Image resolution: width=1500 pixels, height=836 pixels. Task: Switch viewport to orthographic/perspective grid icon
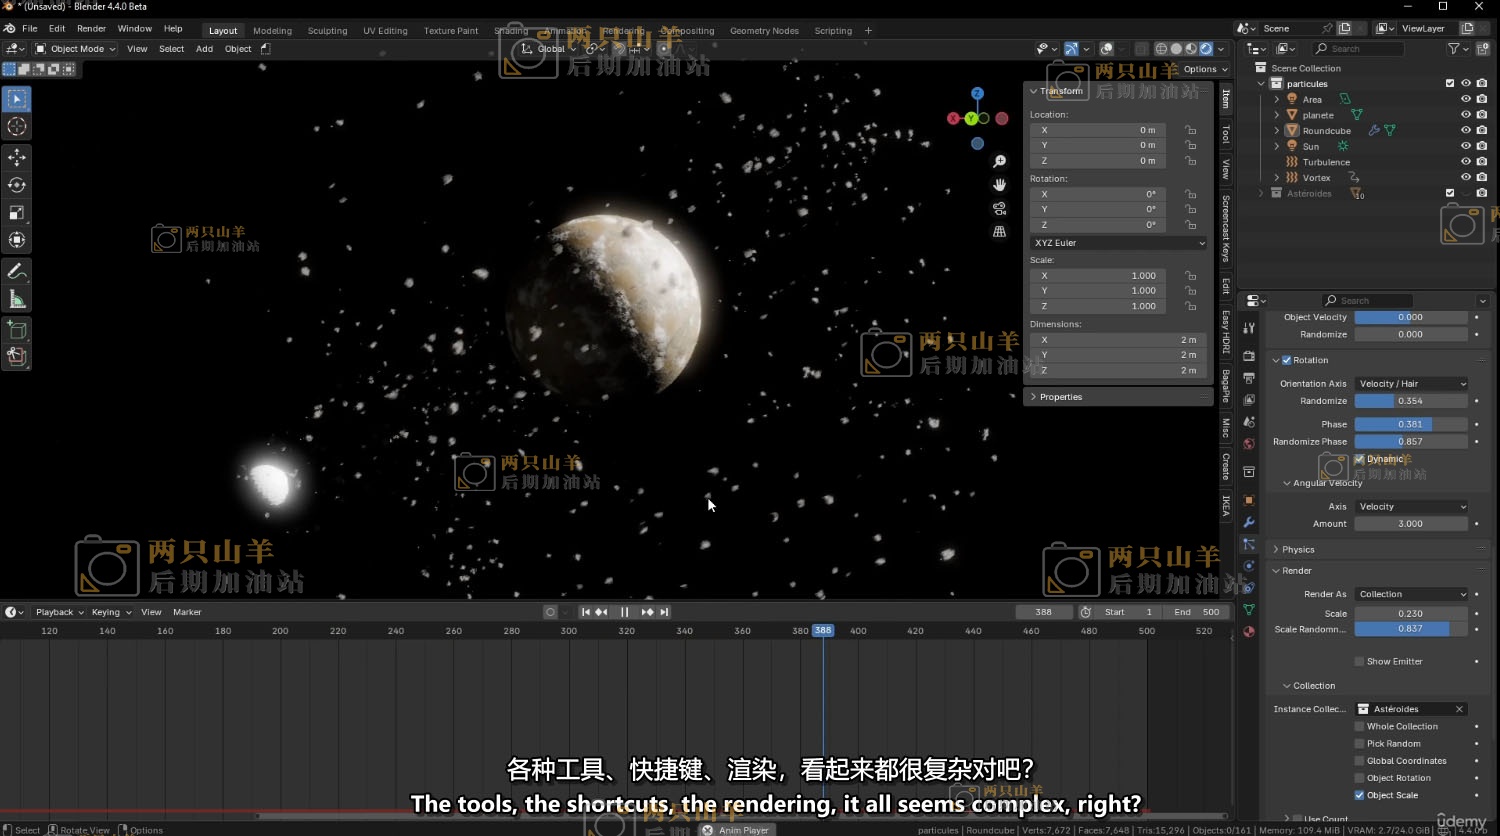pyautogui.click(x=999, y=232)
